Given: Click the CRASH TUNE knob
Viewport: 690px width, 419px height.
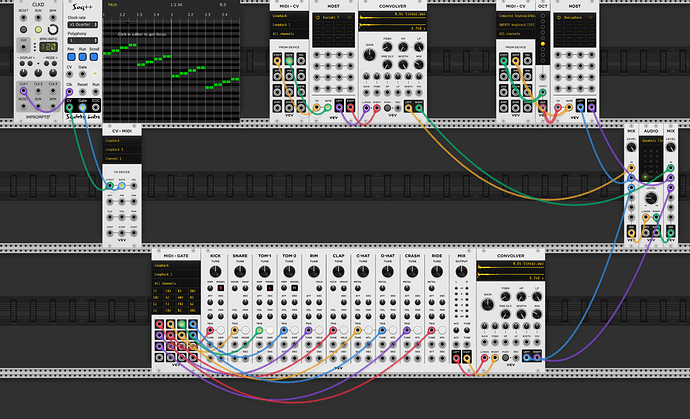Looking at the screenshot, I should coord(412,271).
